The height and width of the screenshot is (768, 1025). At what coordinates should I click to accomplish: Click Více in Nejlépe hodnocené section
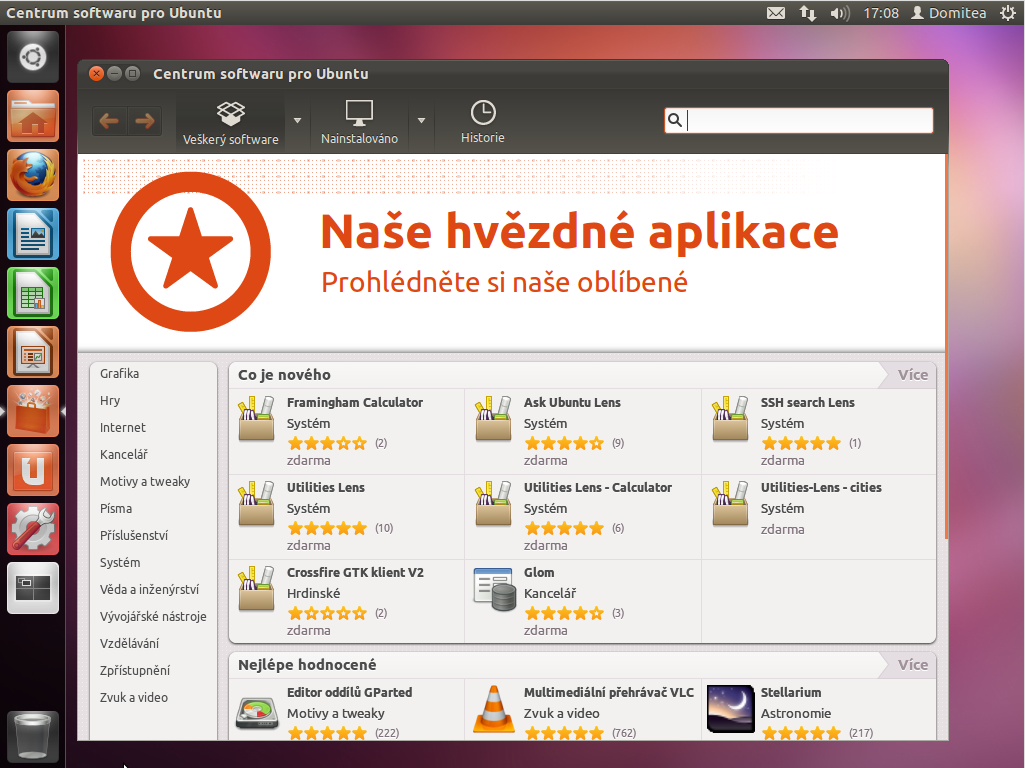912,665
